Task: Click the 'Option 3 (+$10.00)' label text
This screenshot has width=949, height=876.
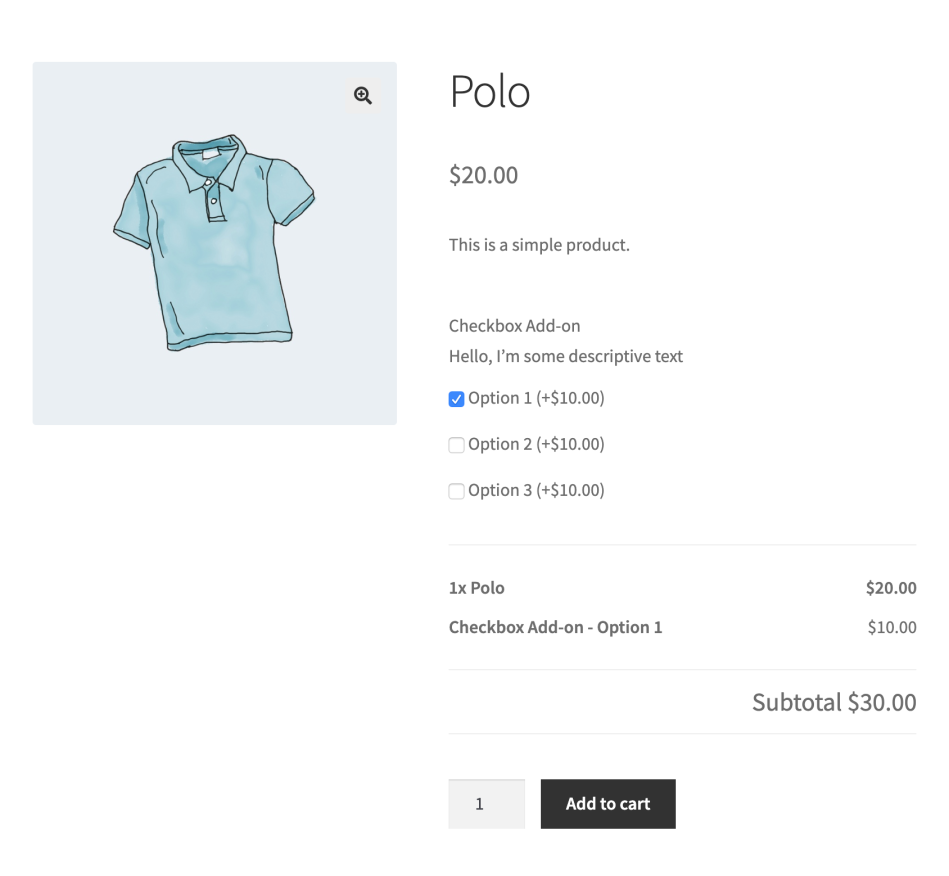Action: [x=536, y=490]
